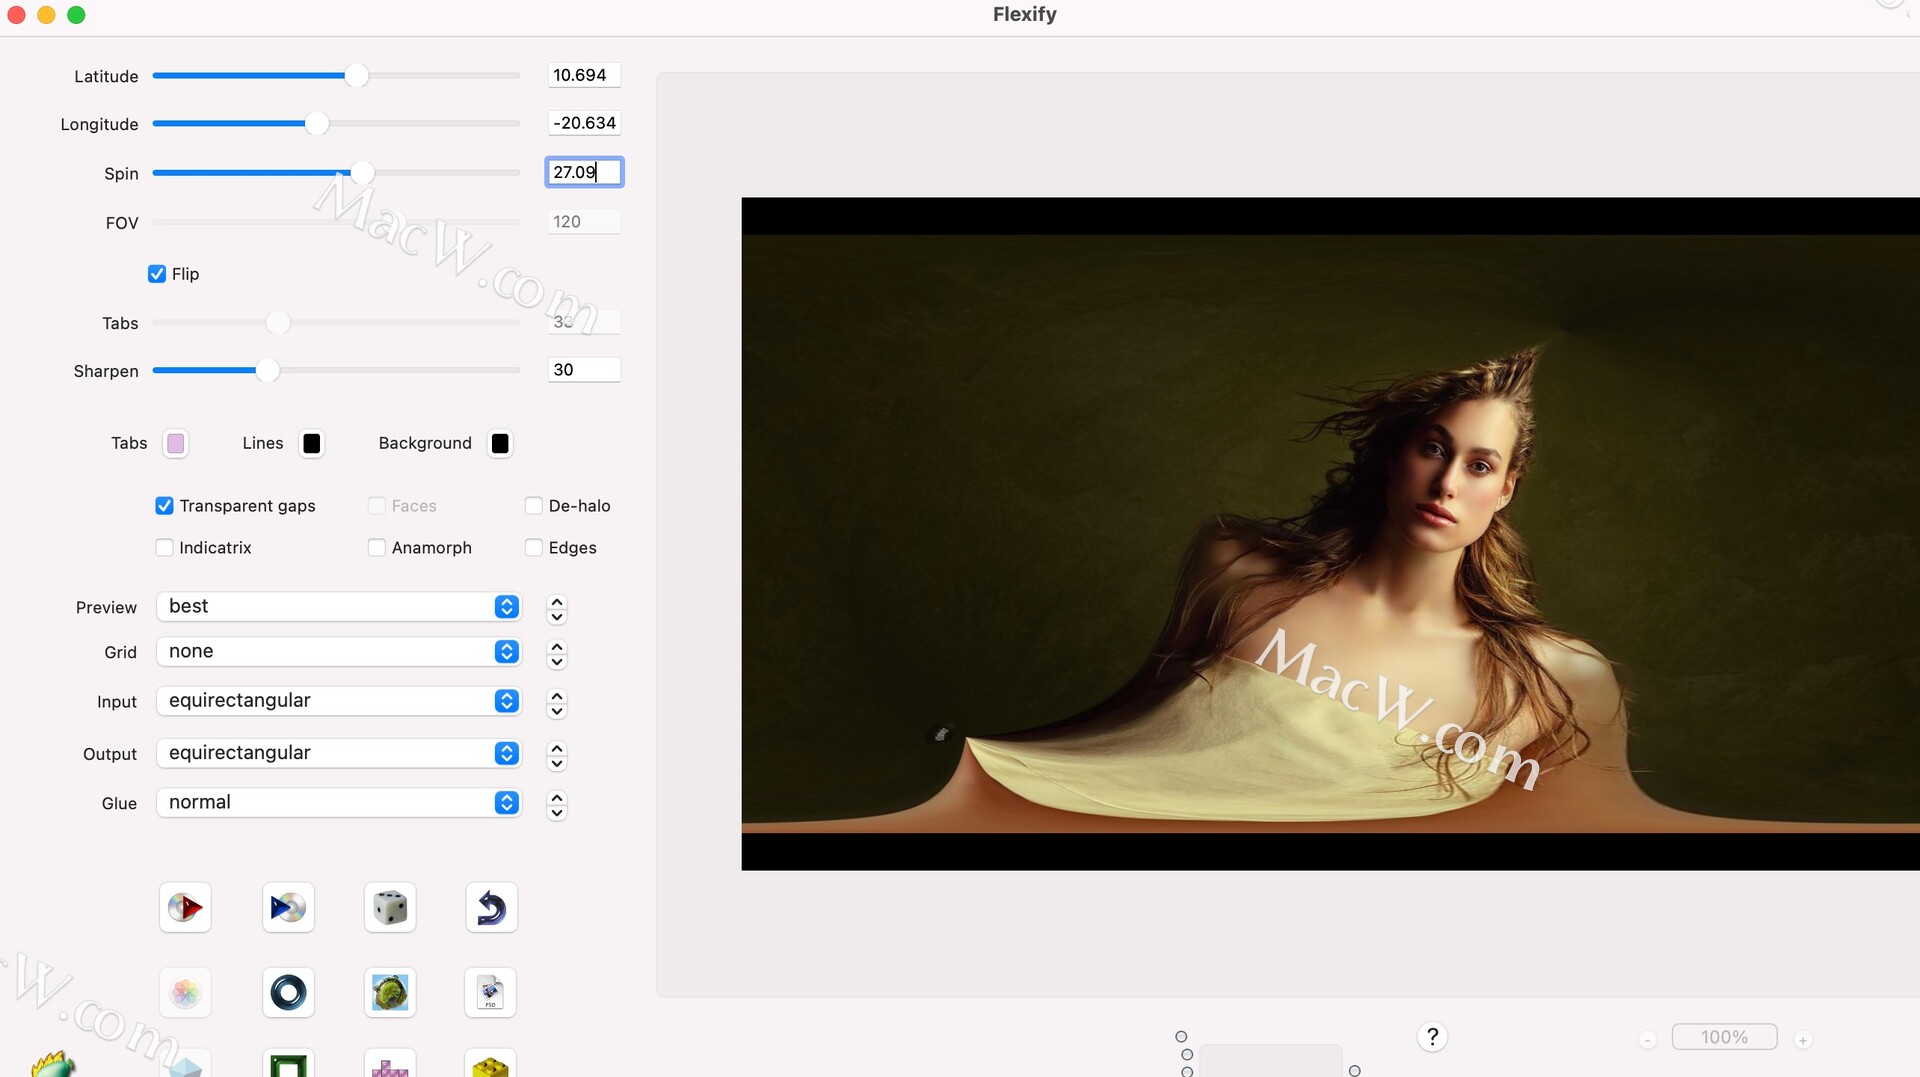The width and height of the screenshot is (1920, 1077).
Task: Click the stepper next to Preview
Action: click(557, 609)
